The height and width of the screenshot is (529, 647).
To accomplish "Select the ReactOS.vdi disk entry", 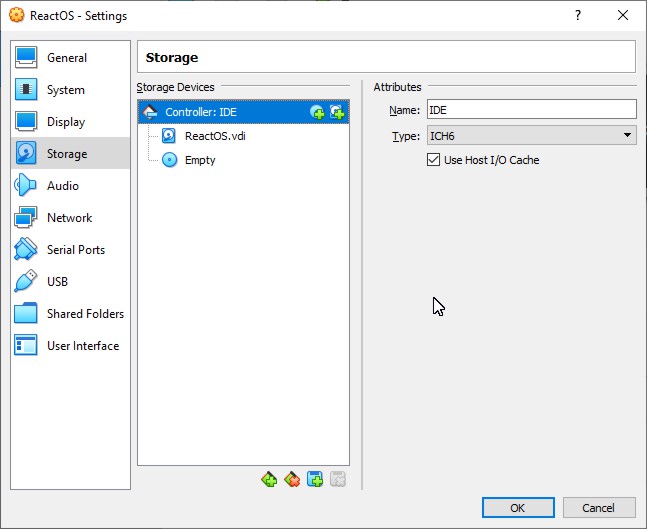I will click(x=243, y=136).
